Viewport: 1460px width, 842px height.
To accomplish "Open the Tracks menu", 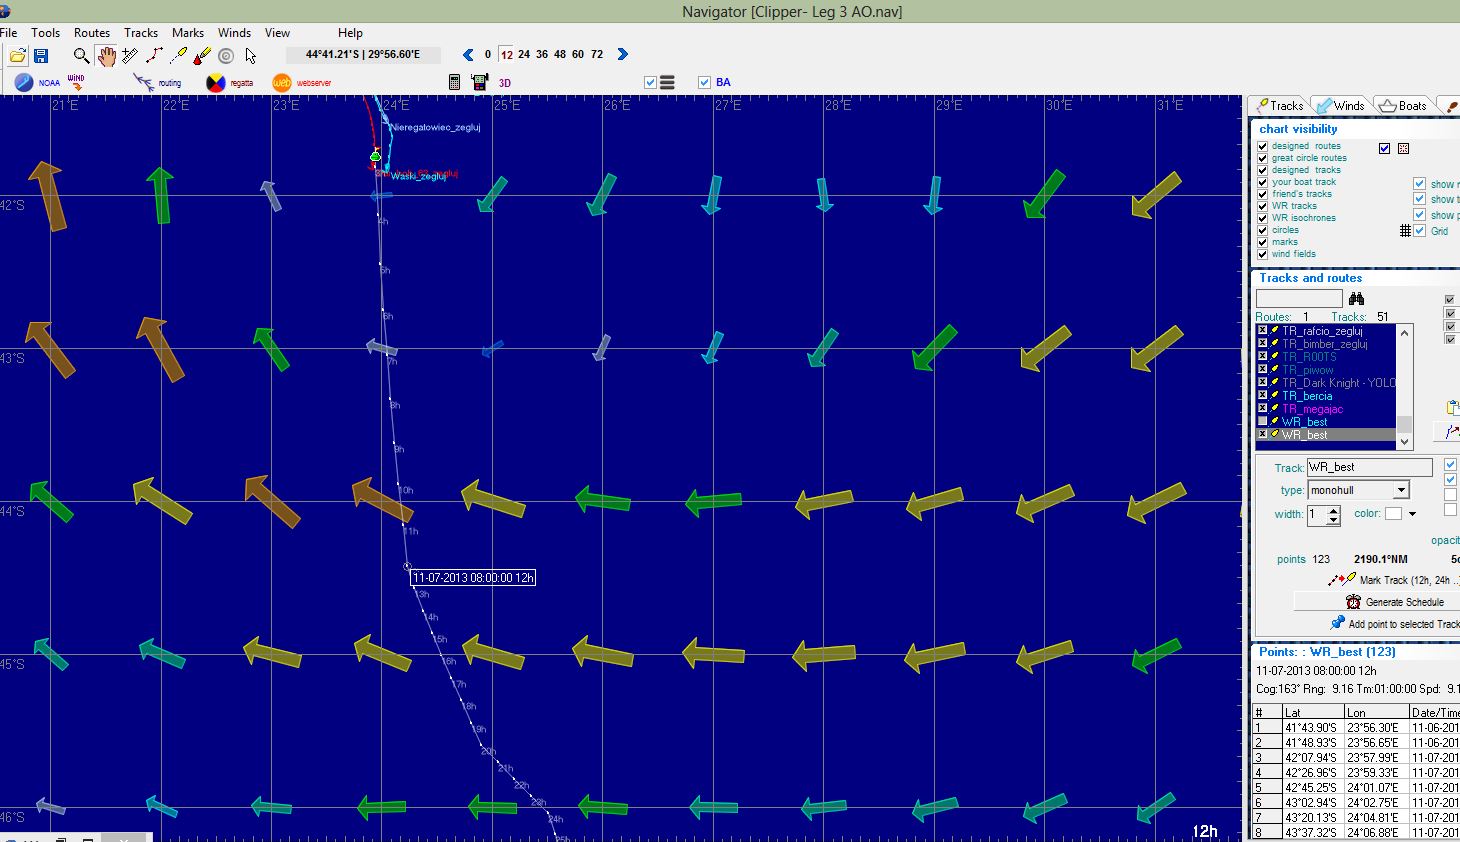I will (141, 33).
